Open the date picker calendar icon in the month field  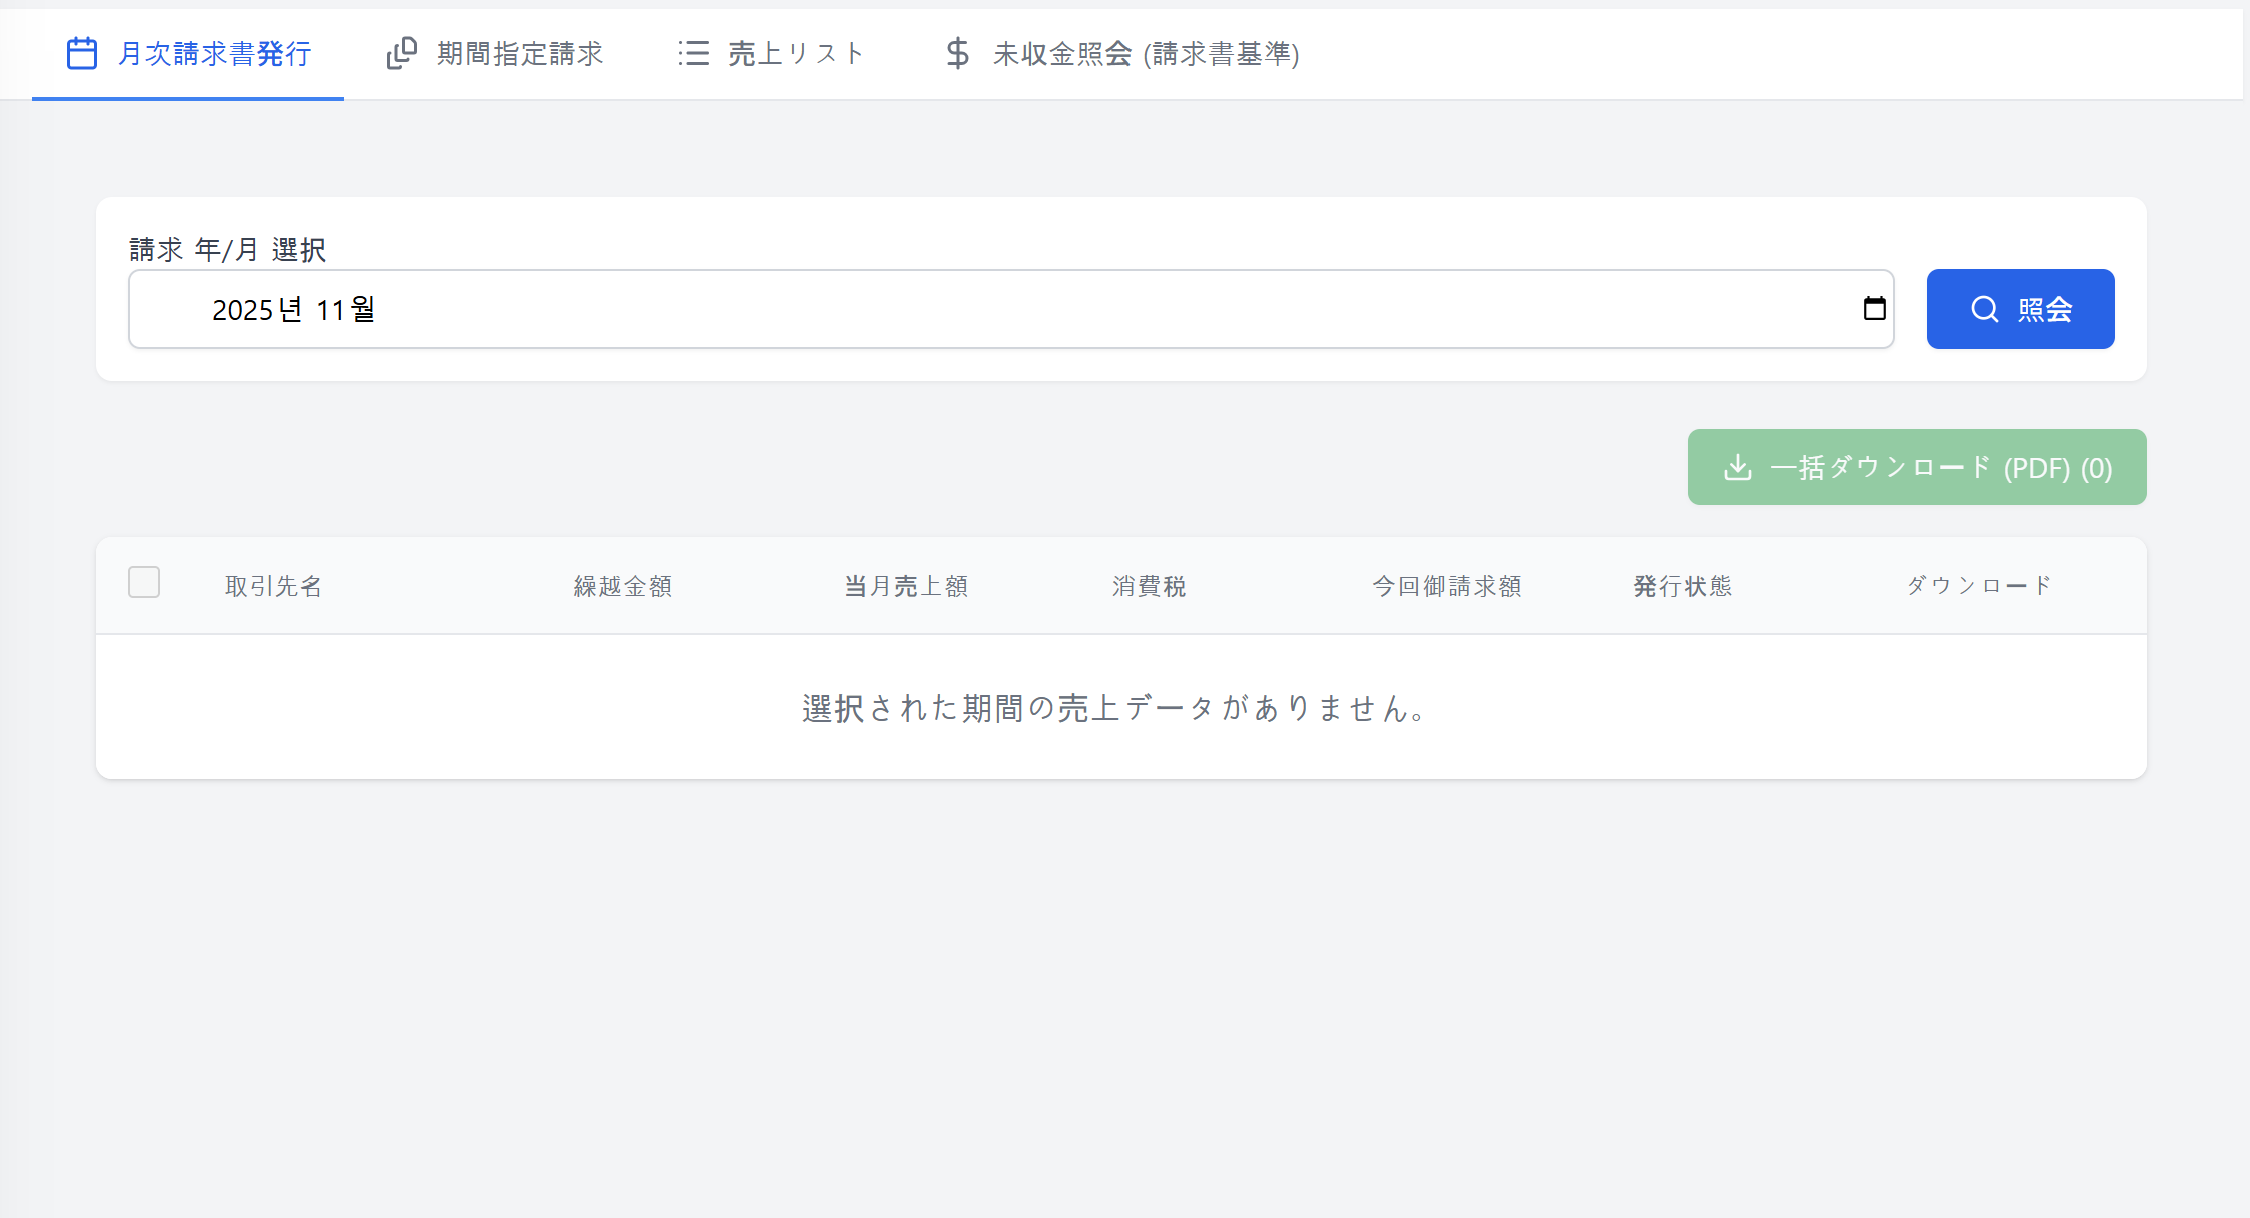coord(1874,309)
